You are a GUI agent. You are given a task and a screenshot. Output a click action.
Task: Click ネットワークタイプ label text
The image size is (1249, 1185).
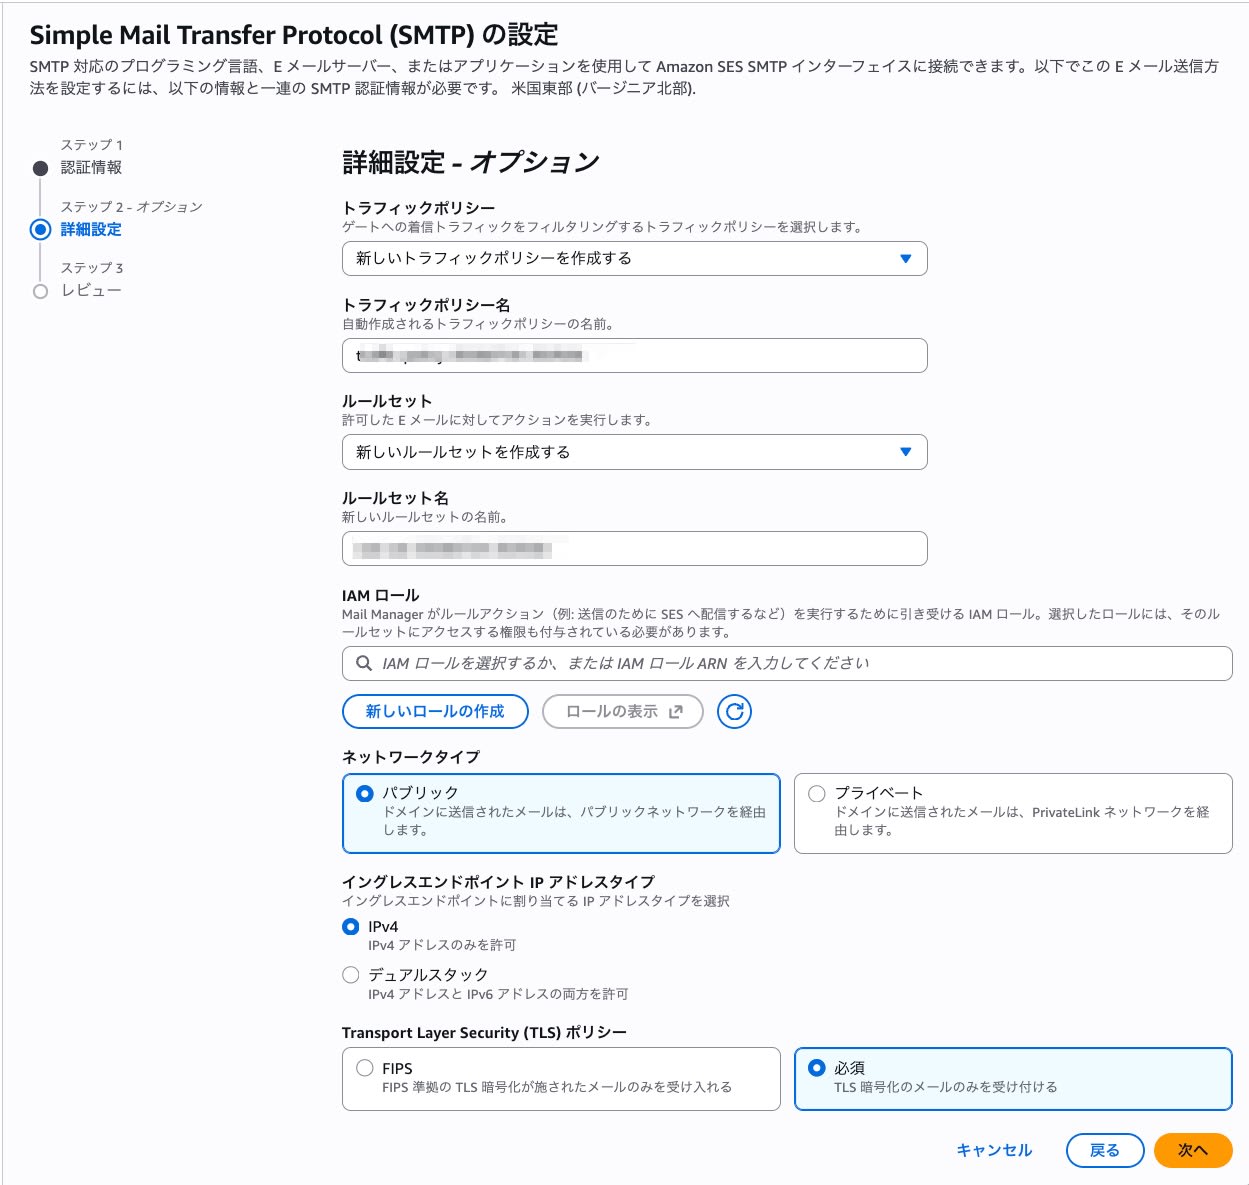tap(411, 757)
